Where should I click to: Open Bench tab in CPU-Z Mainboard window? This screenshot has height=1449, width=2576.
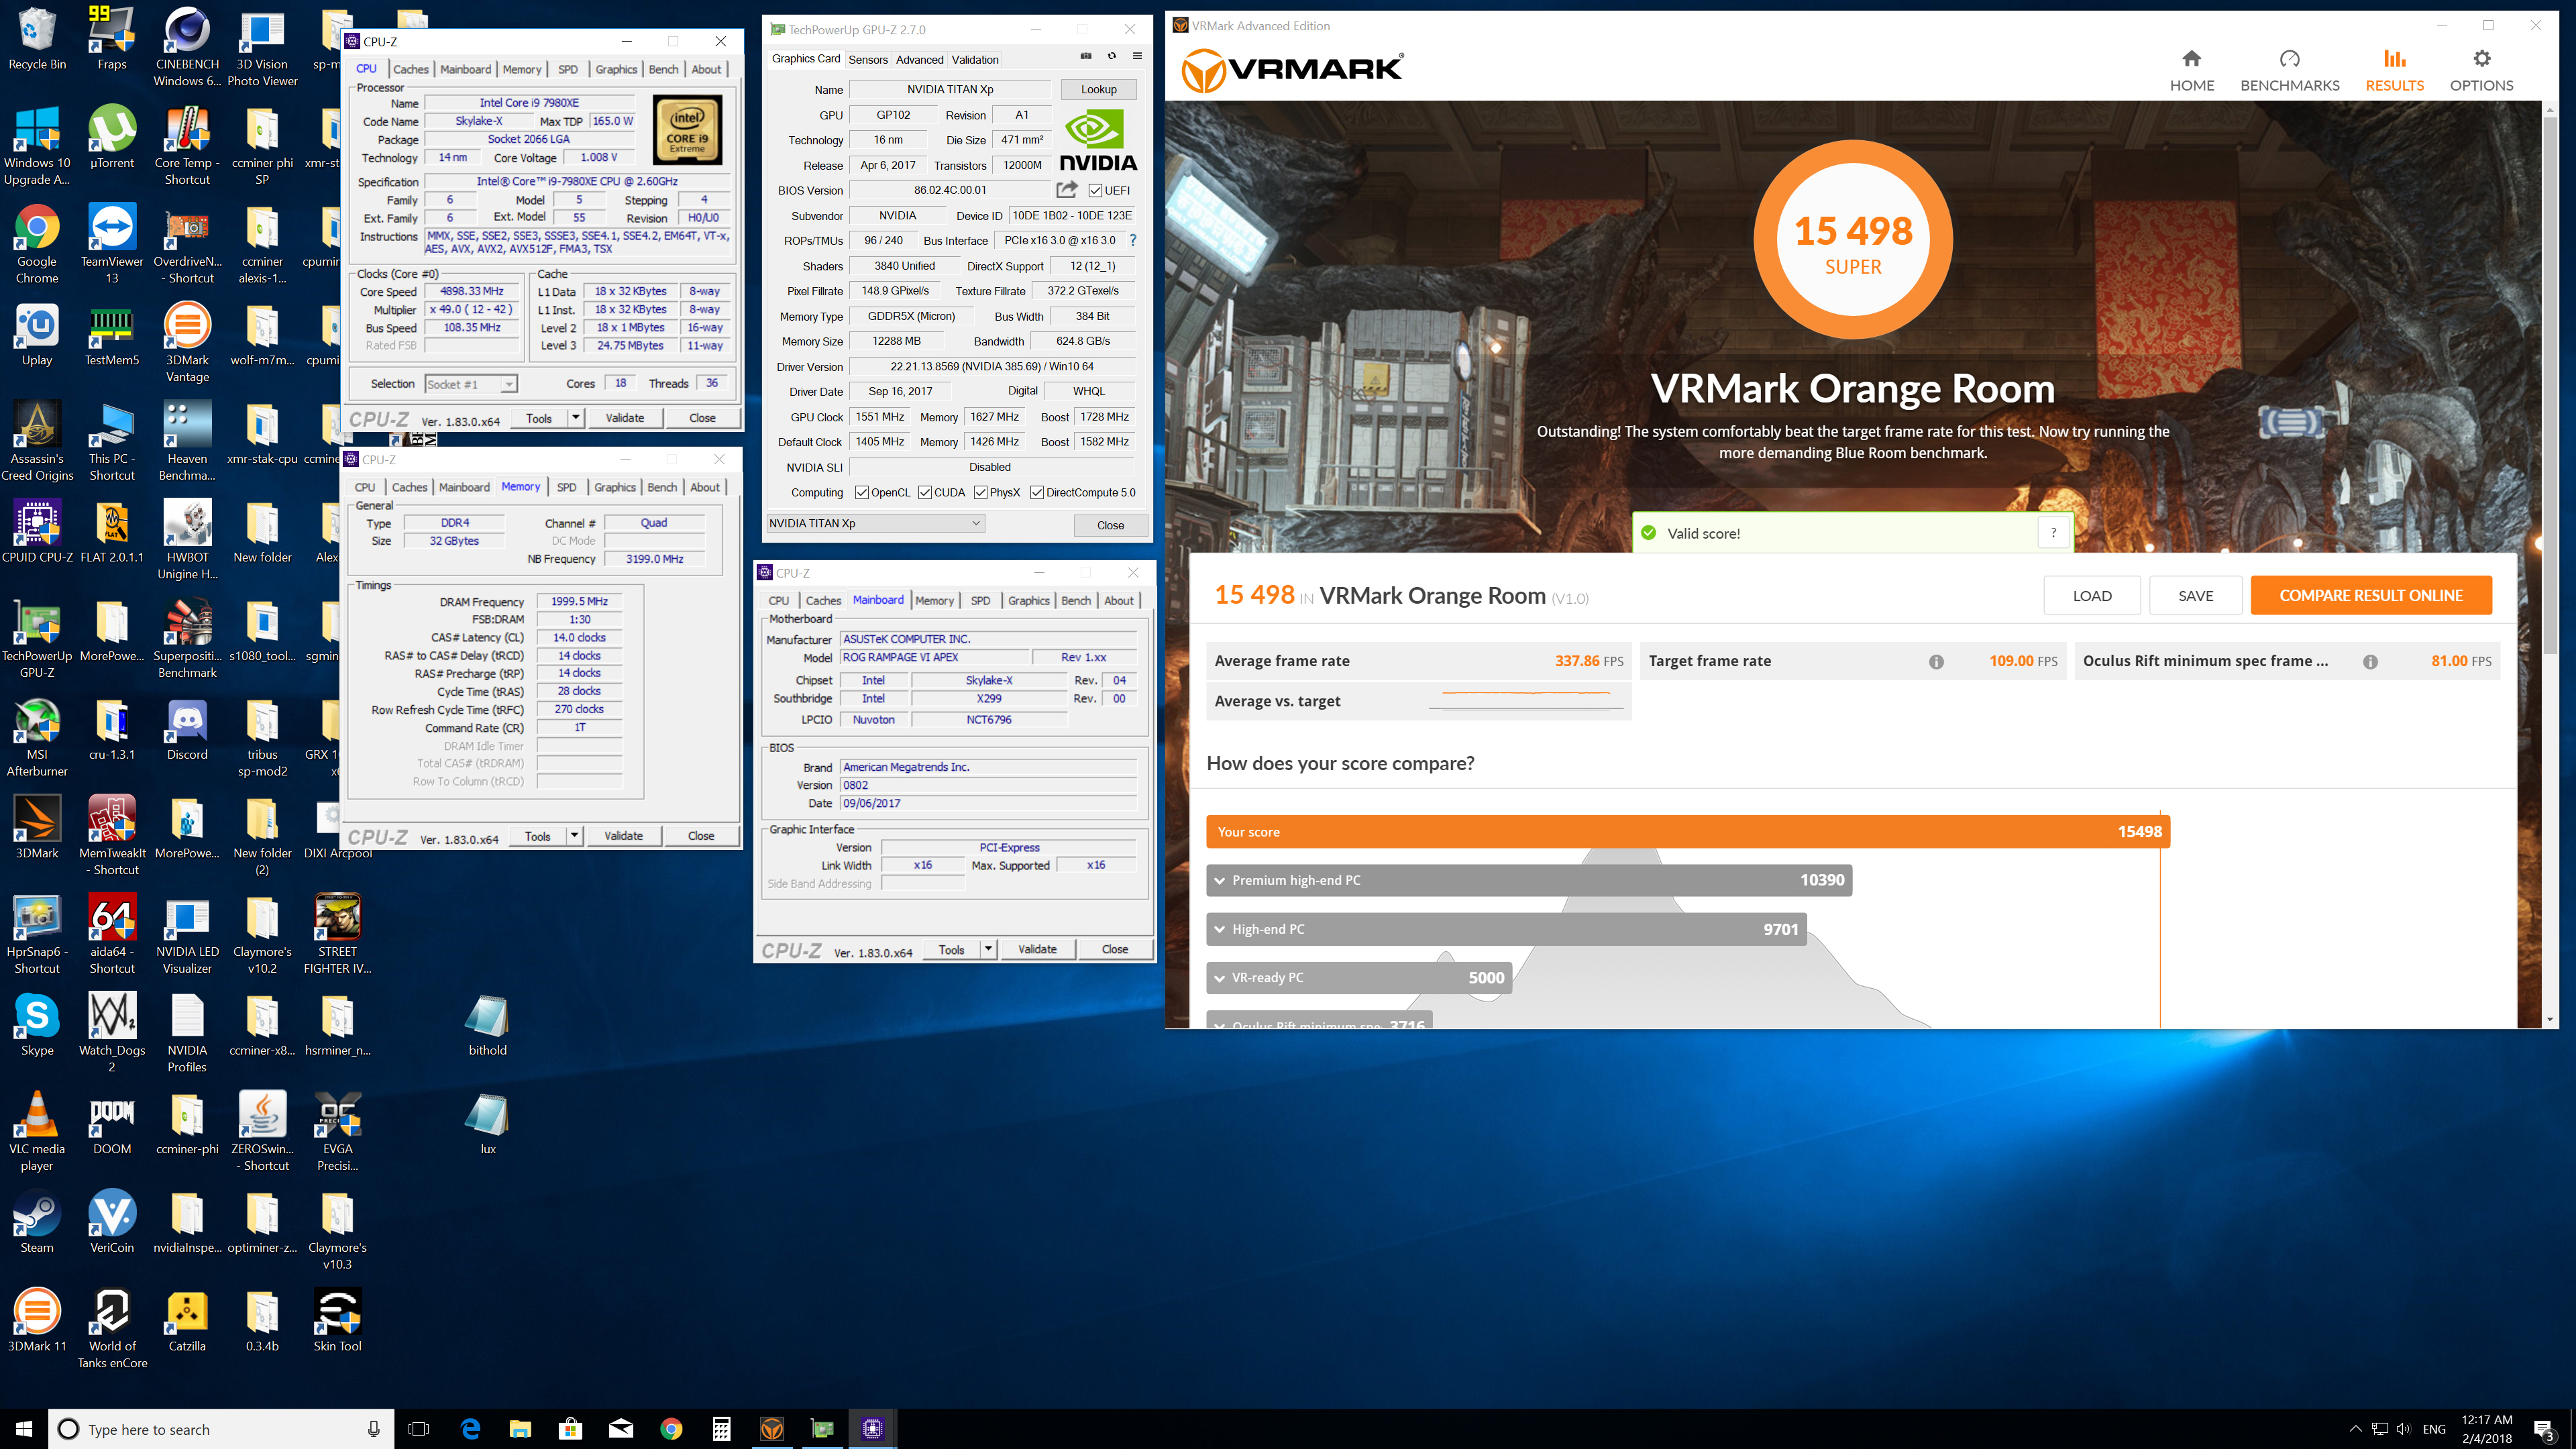[x=1076, y=600]
